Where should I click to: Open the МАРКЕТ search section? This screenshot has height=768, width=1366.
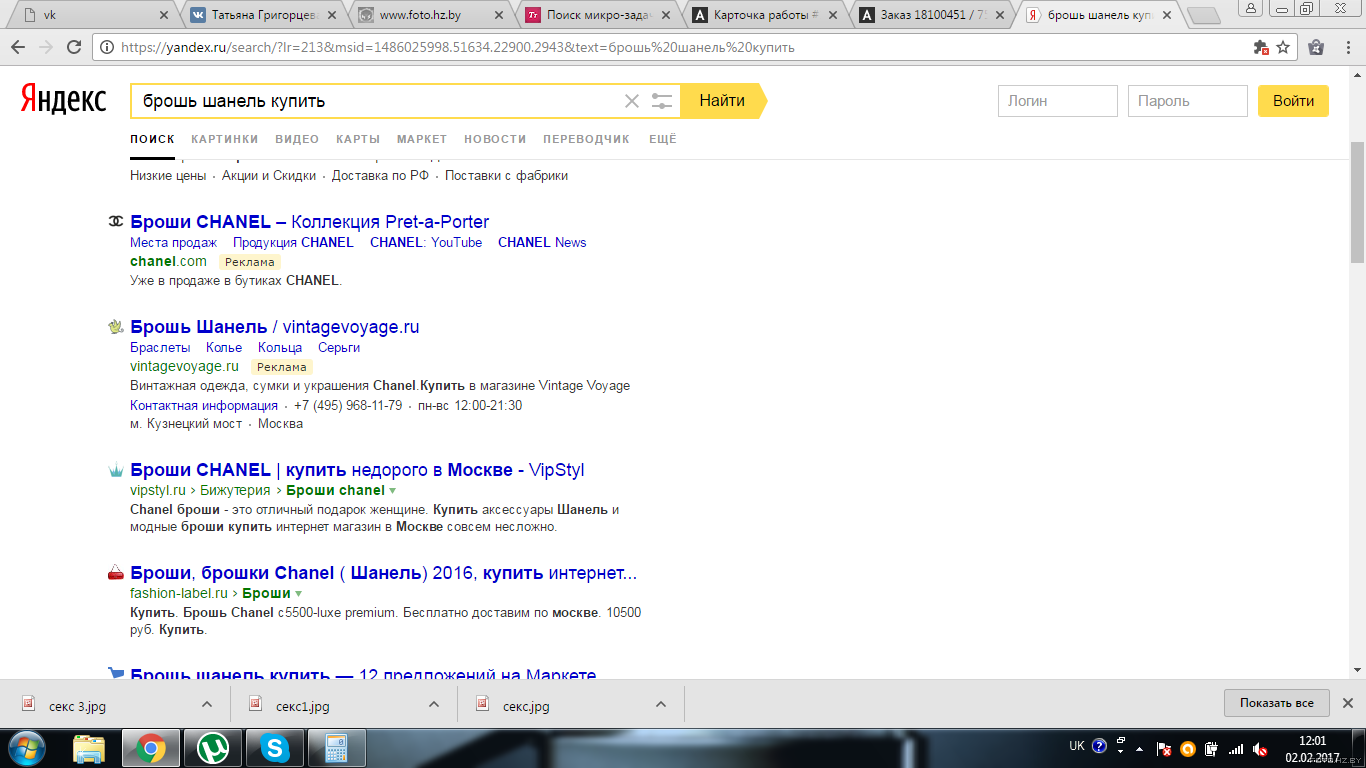422,139
